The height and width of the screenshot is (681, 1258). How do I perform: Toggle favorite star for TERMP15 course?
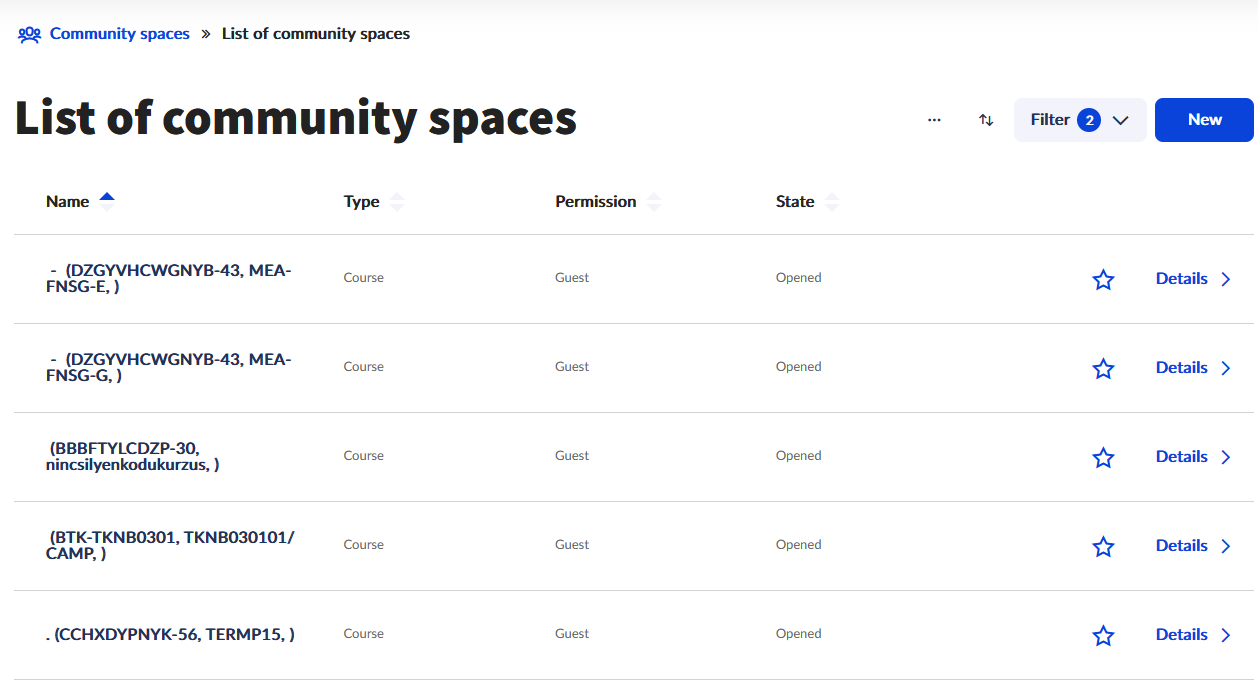pyautogui.click(x=1103, y=636)
